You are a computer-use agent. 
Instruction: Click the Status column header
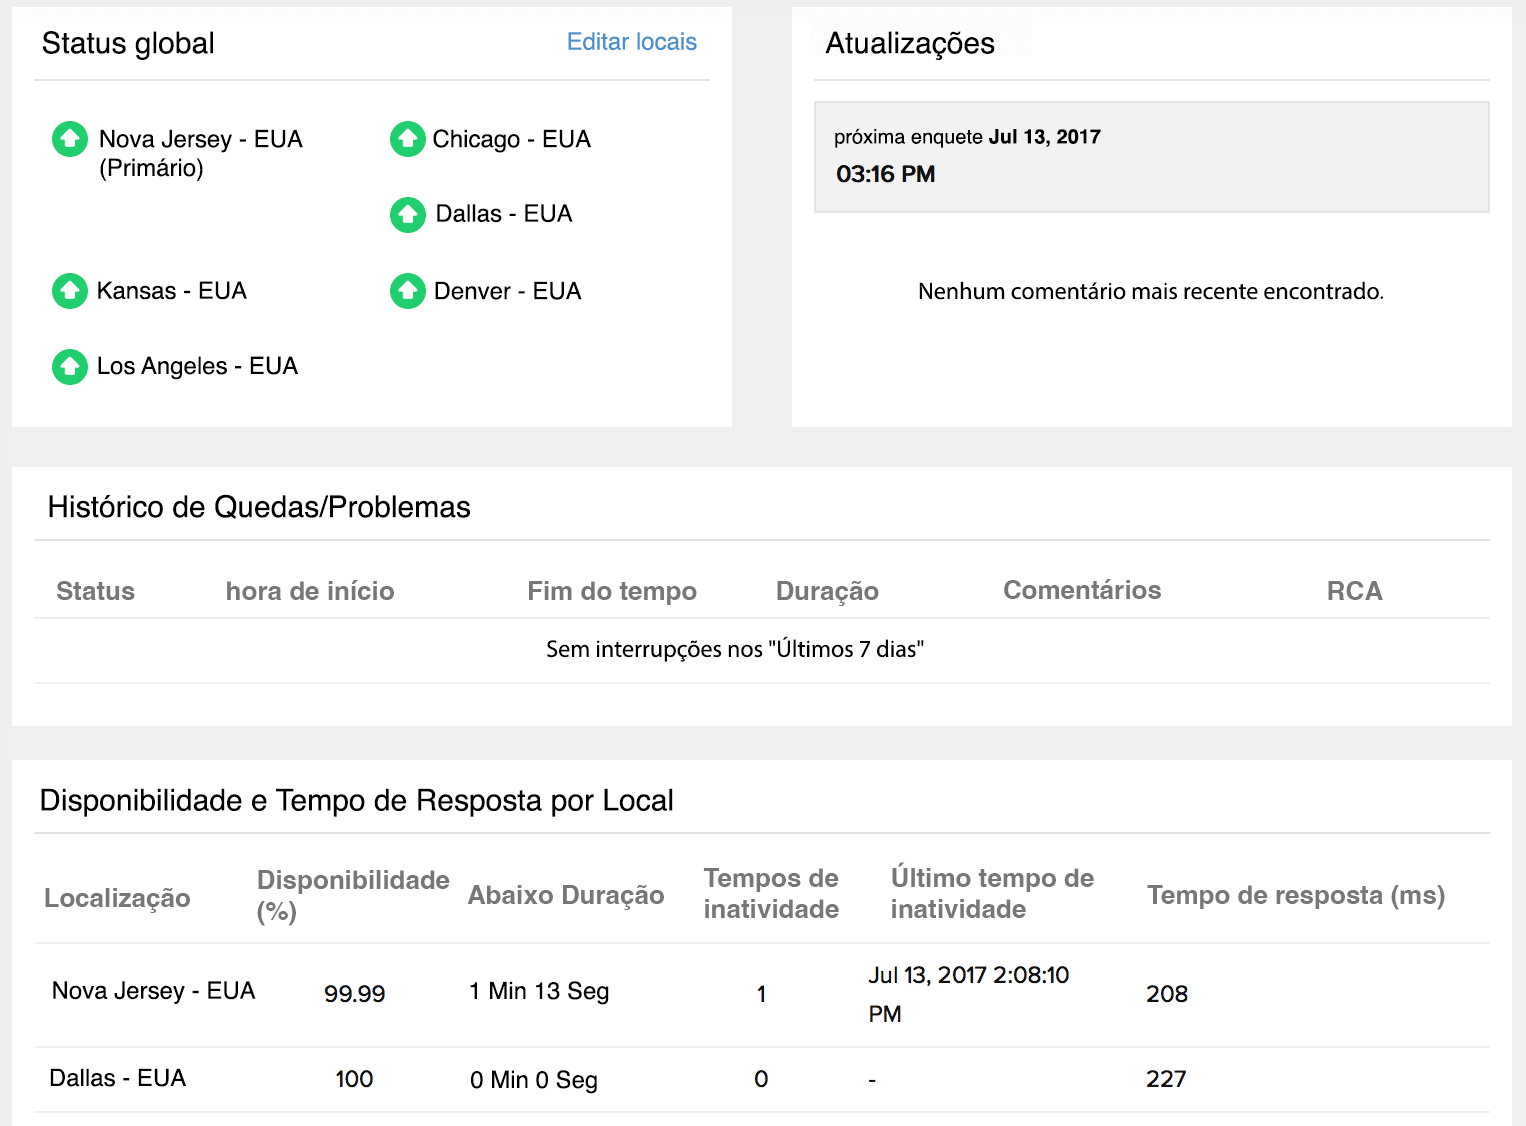pyautogui.click(x=95, y=591)
